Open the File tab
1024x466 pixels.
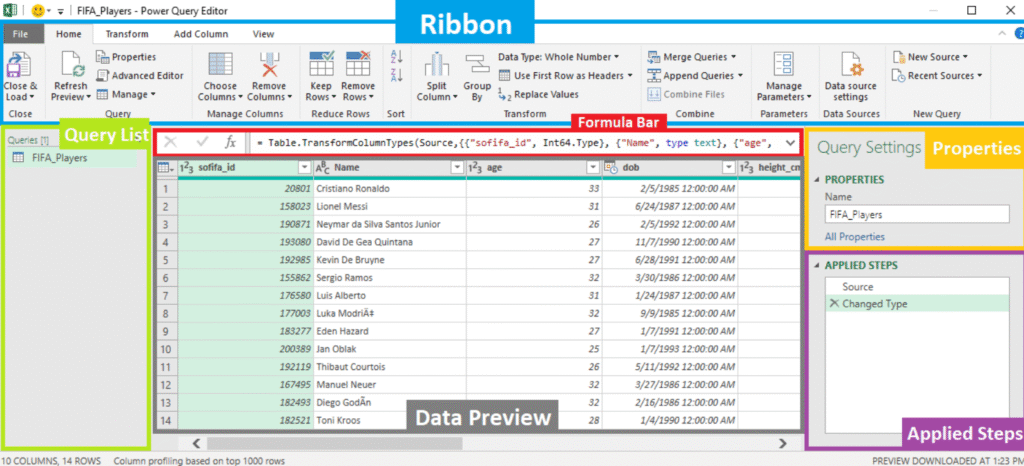pyautogui.click(x=20, y=34)
